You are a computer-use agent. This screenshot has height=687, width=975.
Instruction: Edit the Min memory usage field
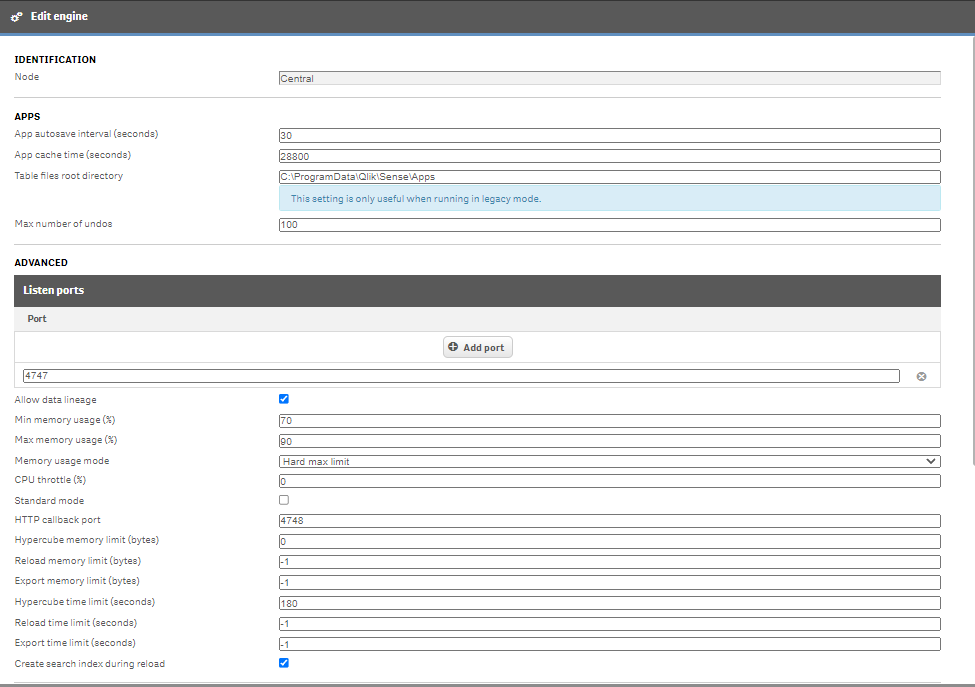pos(609,421)
